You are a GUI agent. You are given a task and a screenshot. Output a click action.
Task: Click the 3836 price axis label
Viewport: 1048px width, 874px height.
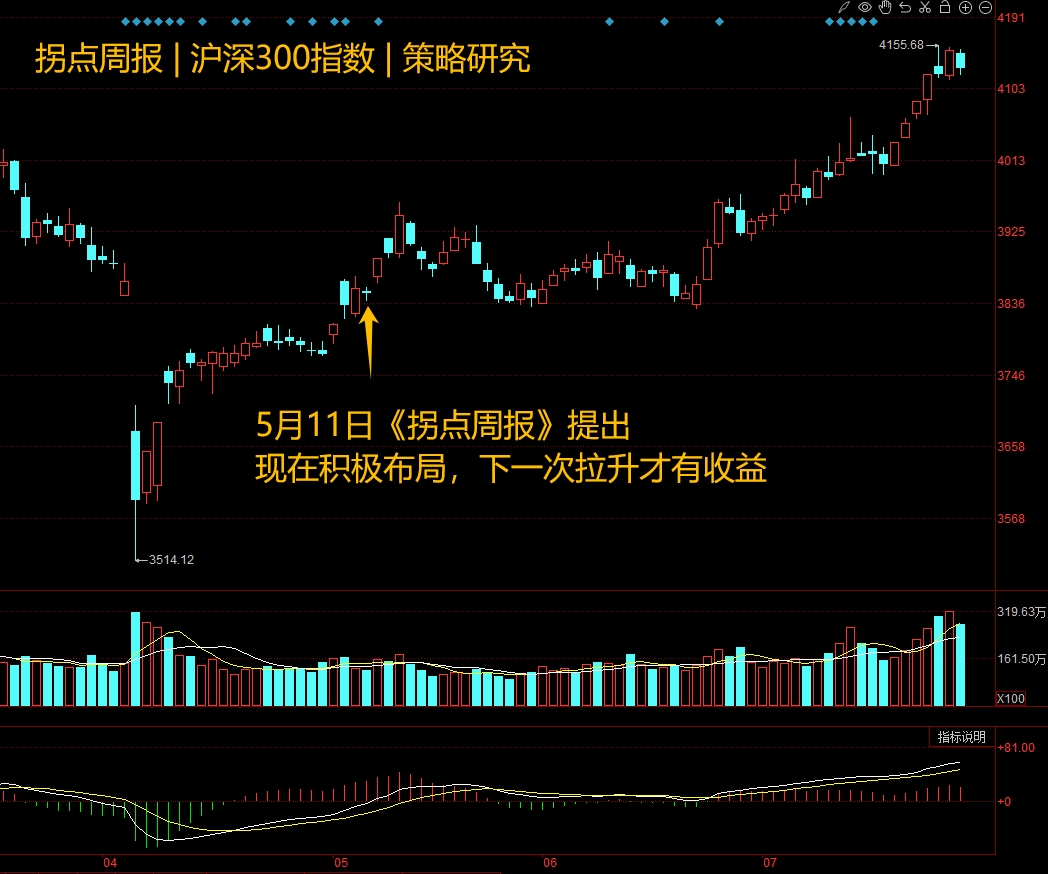pyautogui.click(x=1011, y=303)
